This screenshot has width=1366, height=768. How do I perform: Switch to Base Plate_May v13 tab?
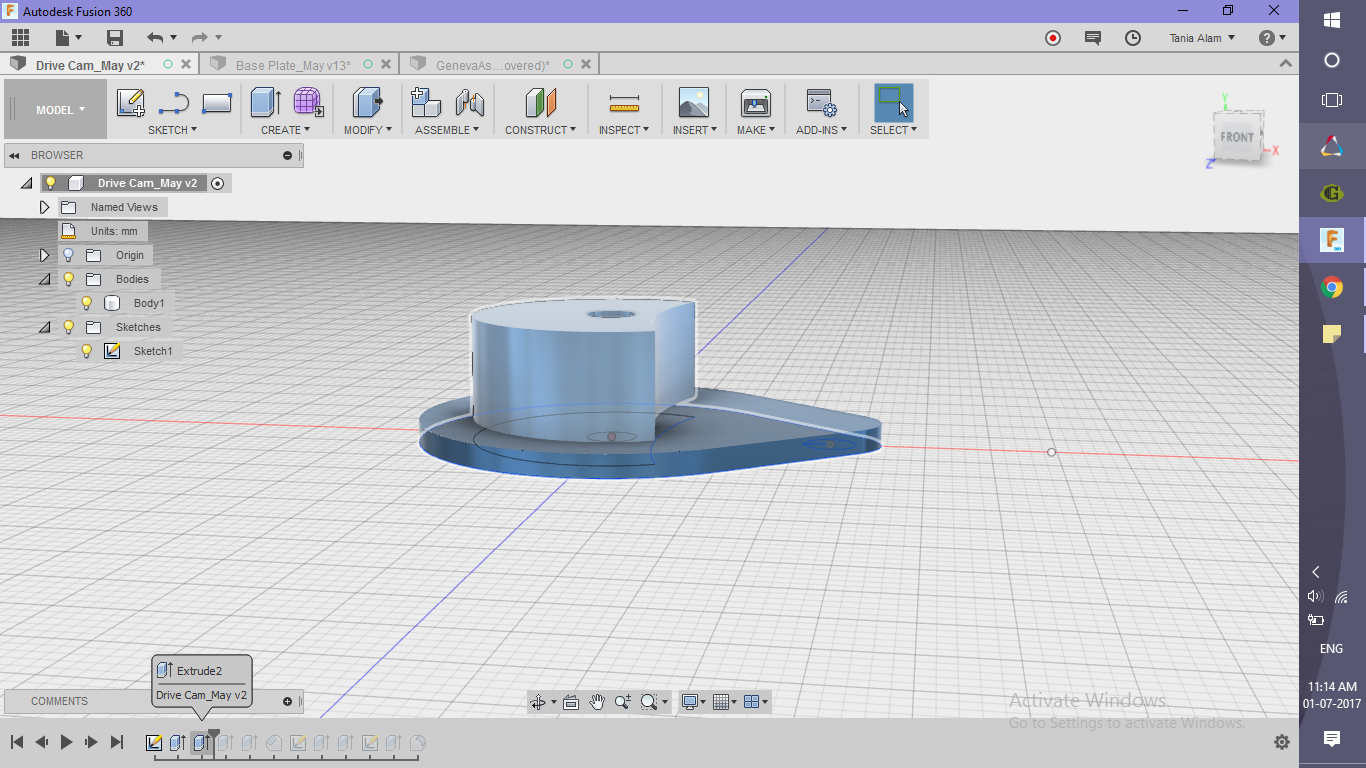coord(293,65)
